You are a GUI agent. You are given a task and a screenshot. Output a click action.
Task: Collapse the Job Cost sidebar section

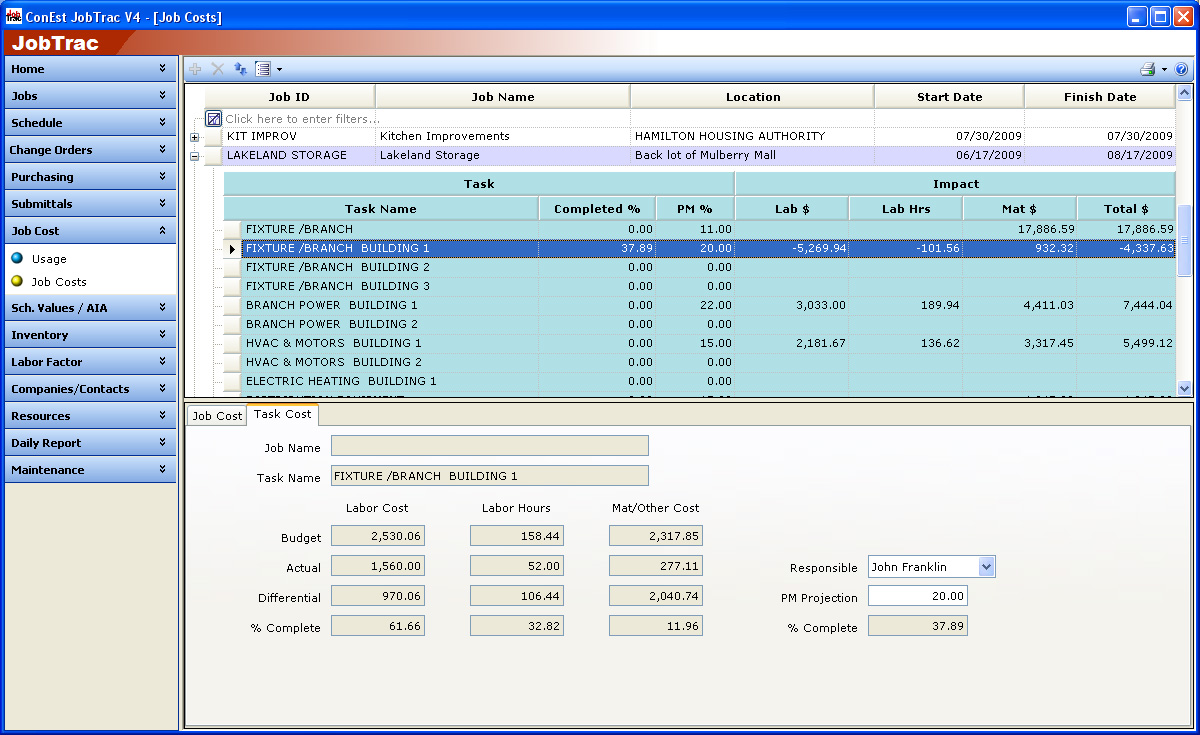point(90,231)
